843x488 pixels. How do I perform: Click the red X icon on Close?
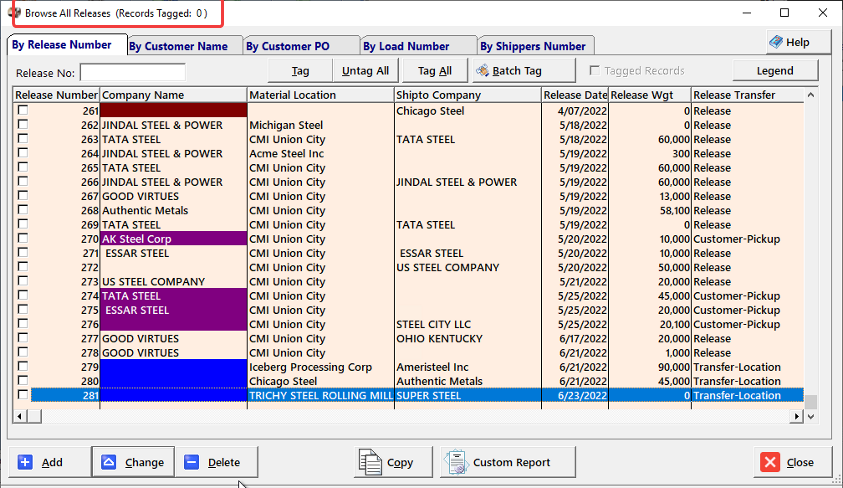(770, 462)
